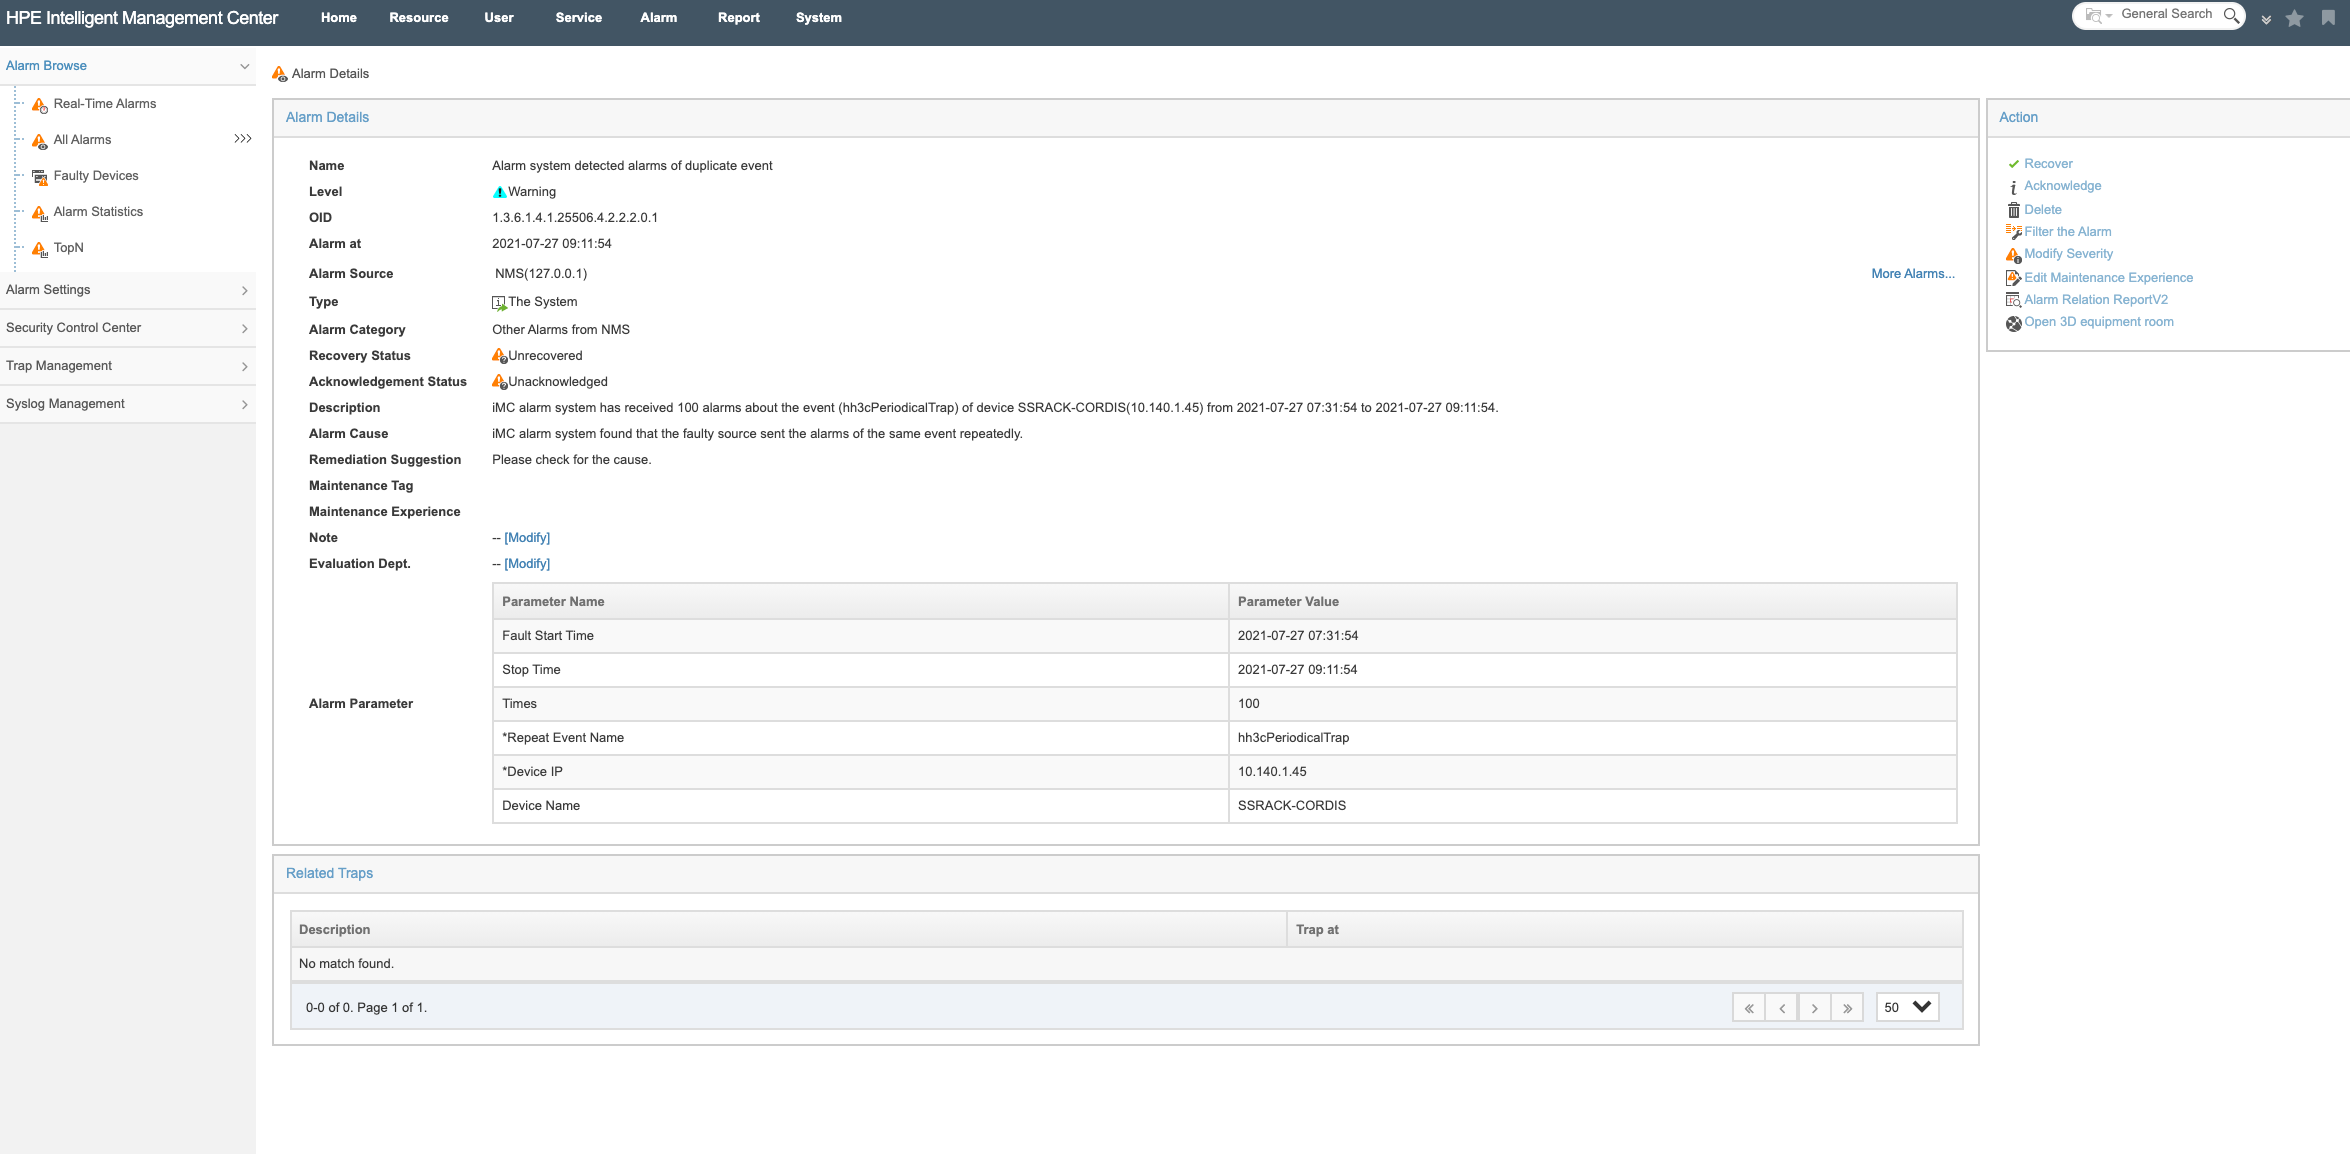Expand the Security Control Center section

tap(245, 329)
